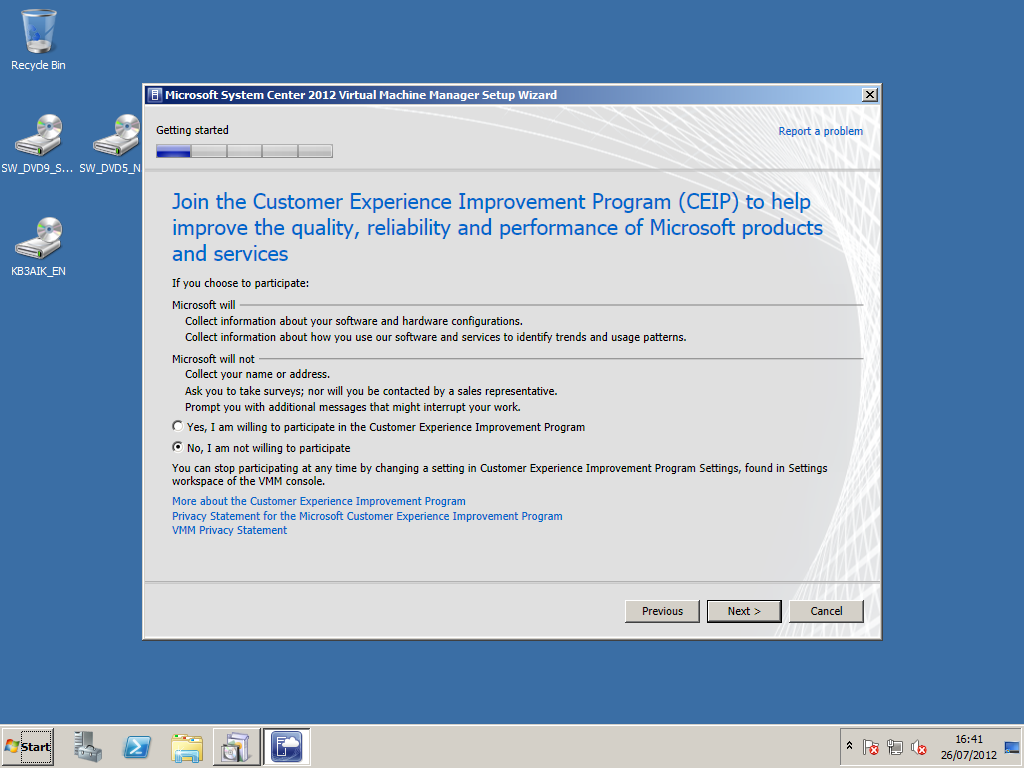Click the Report a problem link
The height and width of the screenshot is (768, 1024).
pos(820,131)
